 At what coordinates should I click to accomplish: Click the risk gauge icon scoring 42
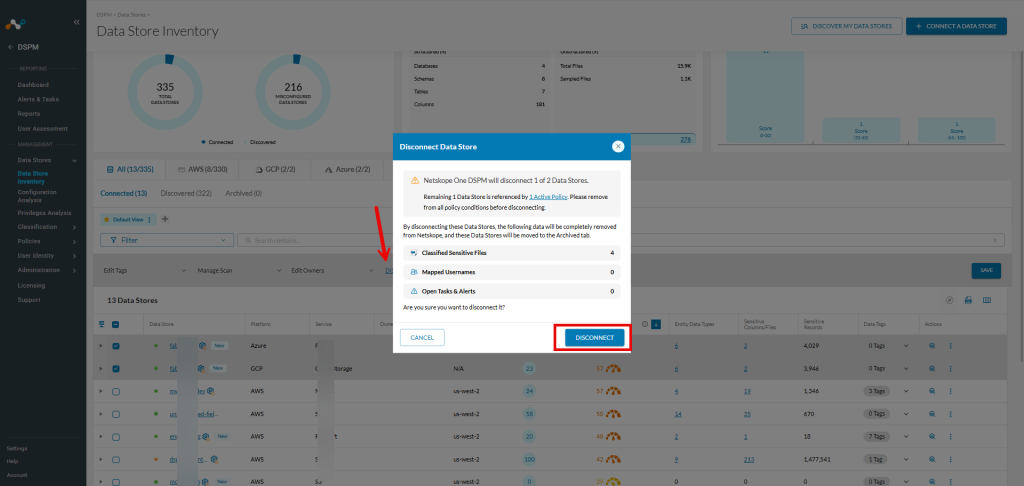(613, 459)
